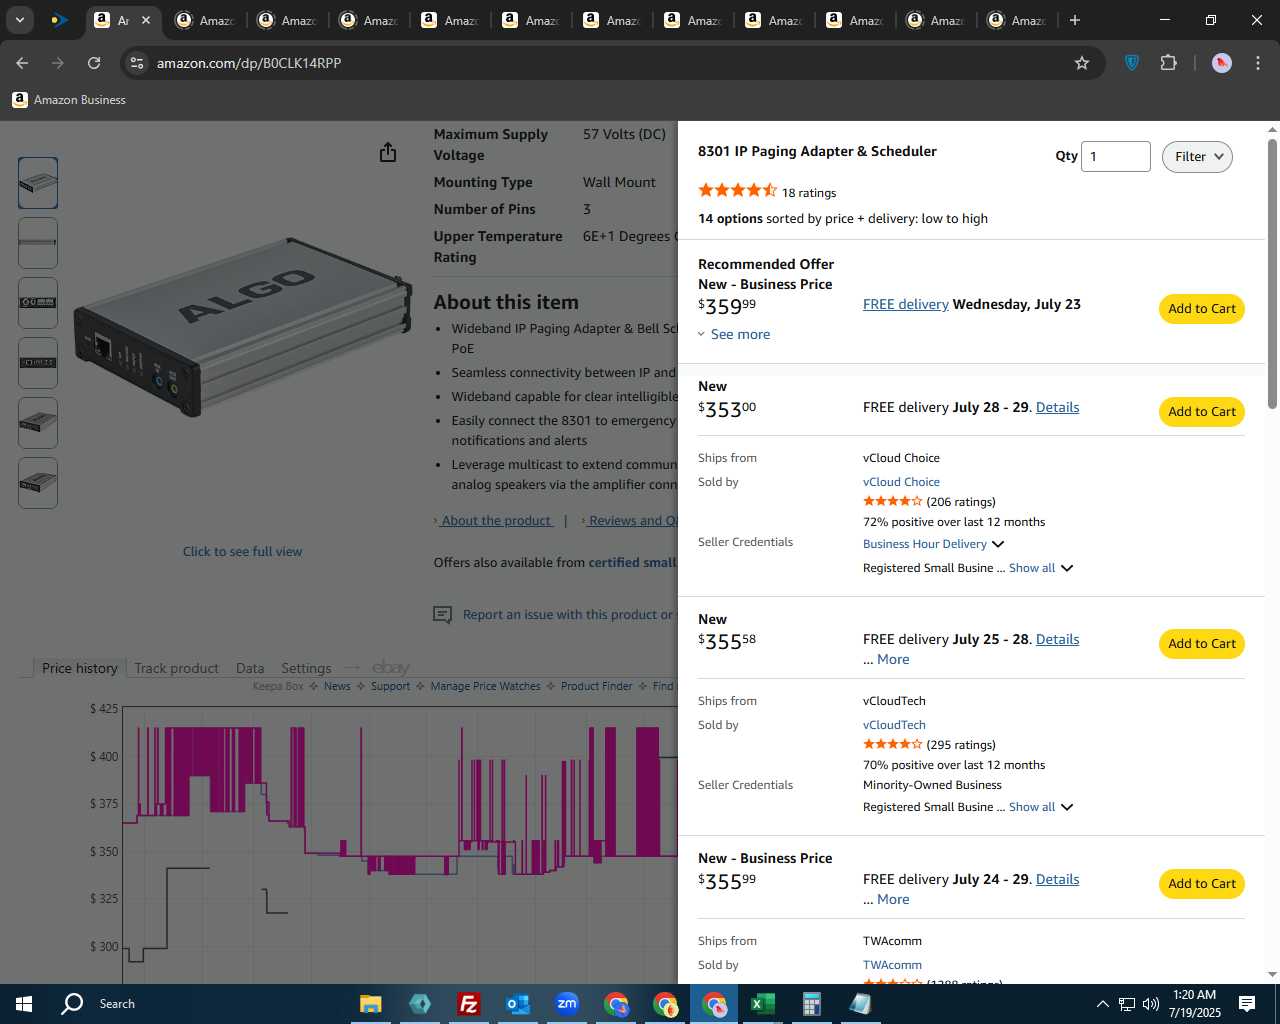Open Details for July 24 - 29 delivery
Viewport: 1280px width, 1024px height.
click(1057, 879)
